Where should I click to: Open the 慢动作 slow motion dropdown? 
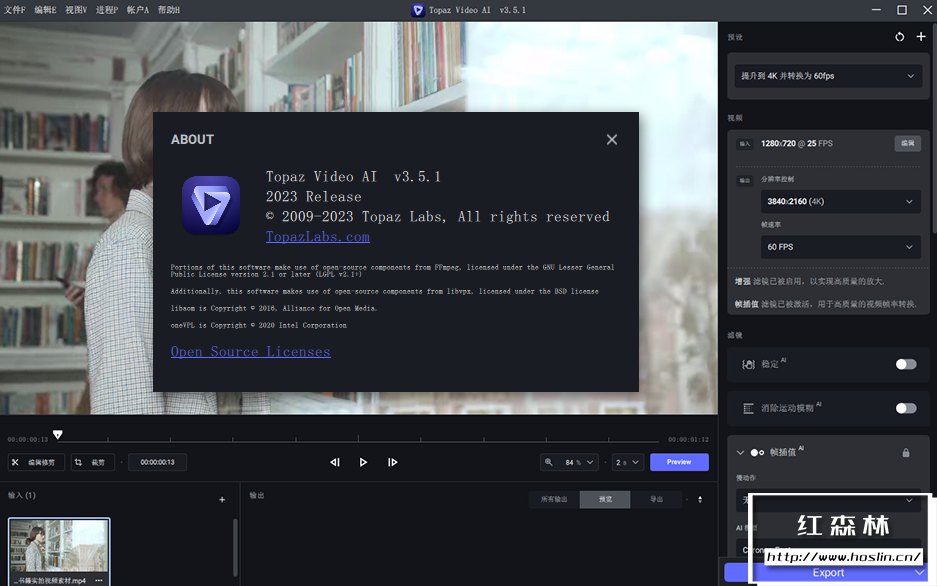click(828, 499)
